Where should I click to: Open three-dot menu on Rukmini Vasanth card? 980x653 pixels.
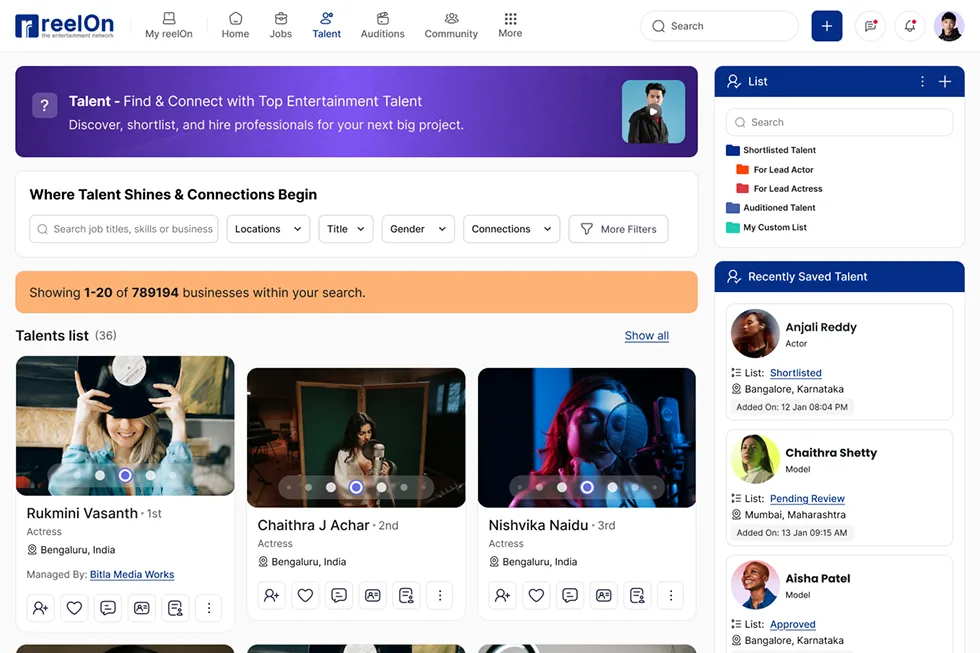(x=208, y=607)
